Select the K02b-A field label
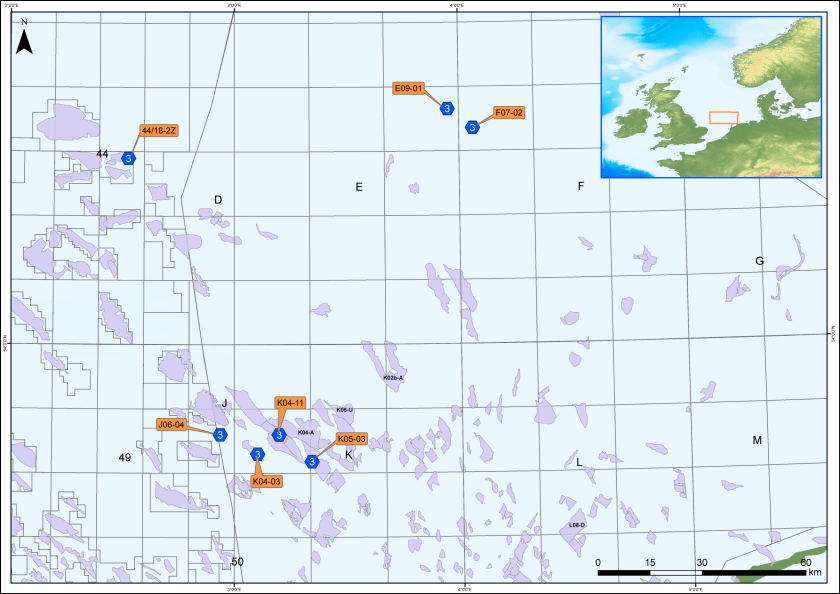The height and width of the screenshot is (594, 840). (x=393, y=378)
